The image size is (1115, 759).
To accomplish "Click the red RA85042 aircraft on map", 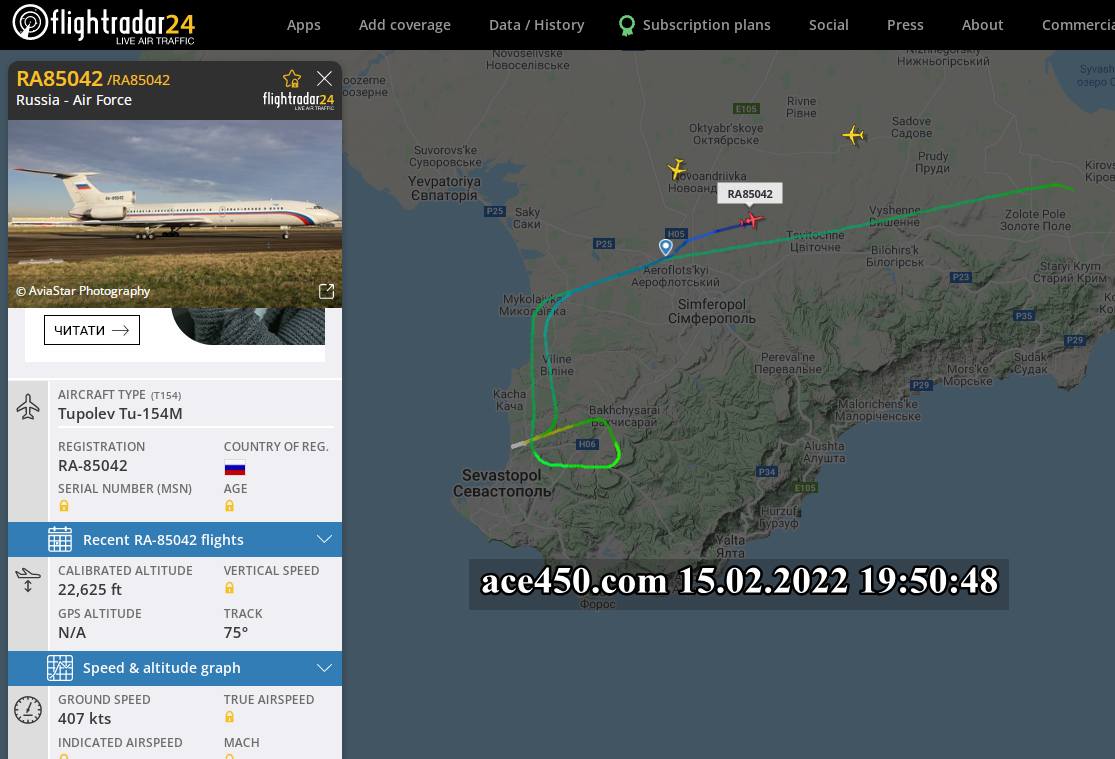I will point(753,220).
